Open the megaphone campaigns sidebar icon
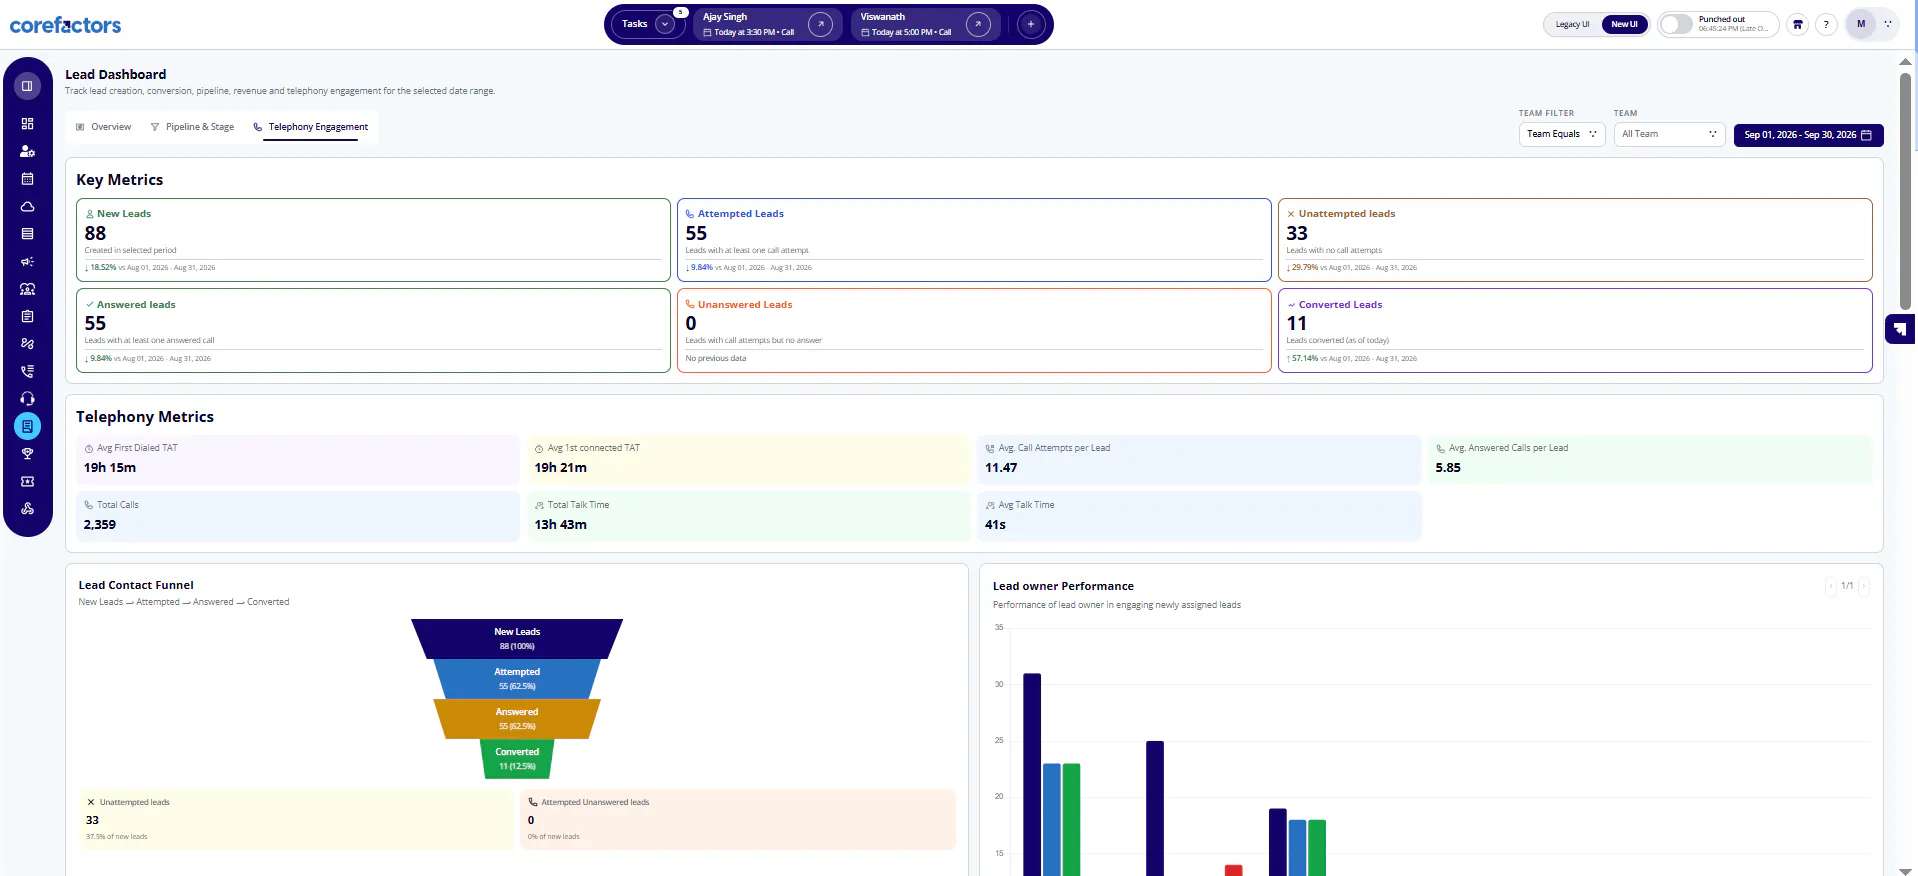This screenshot has width=1918, height=876. click(27, 261)
